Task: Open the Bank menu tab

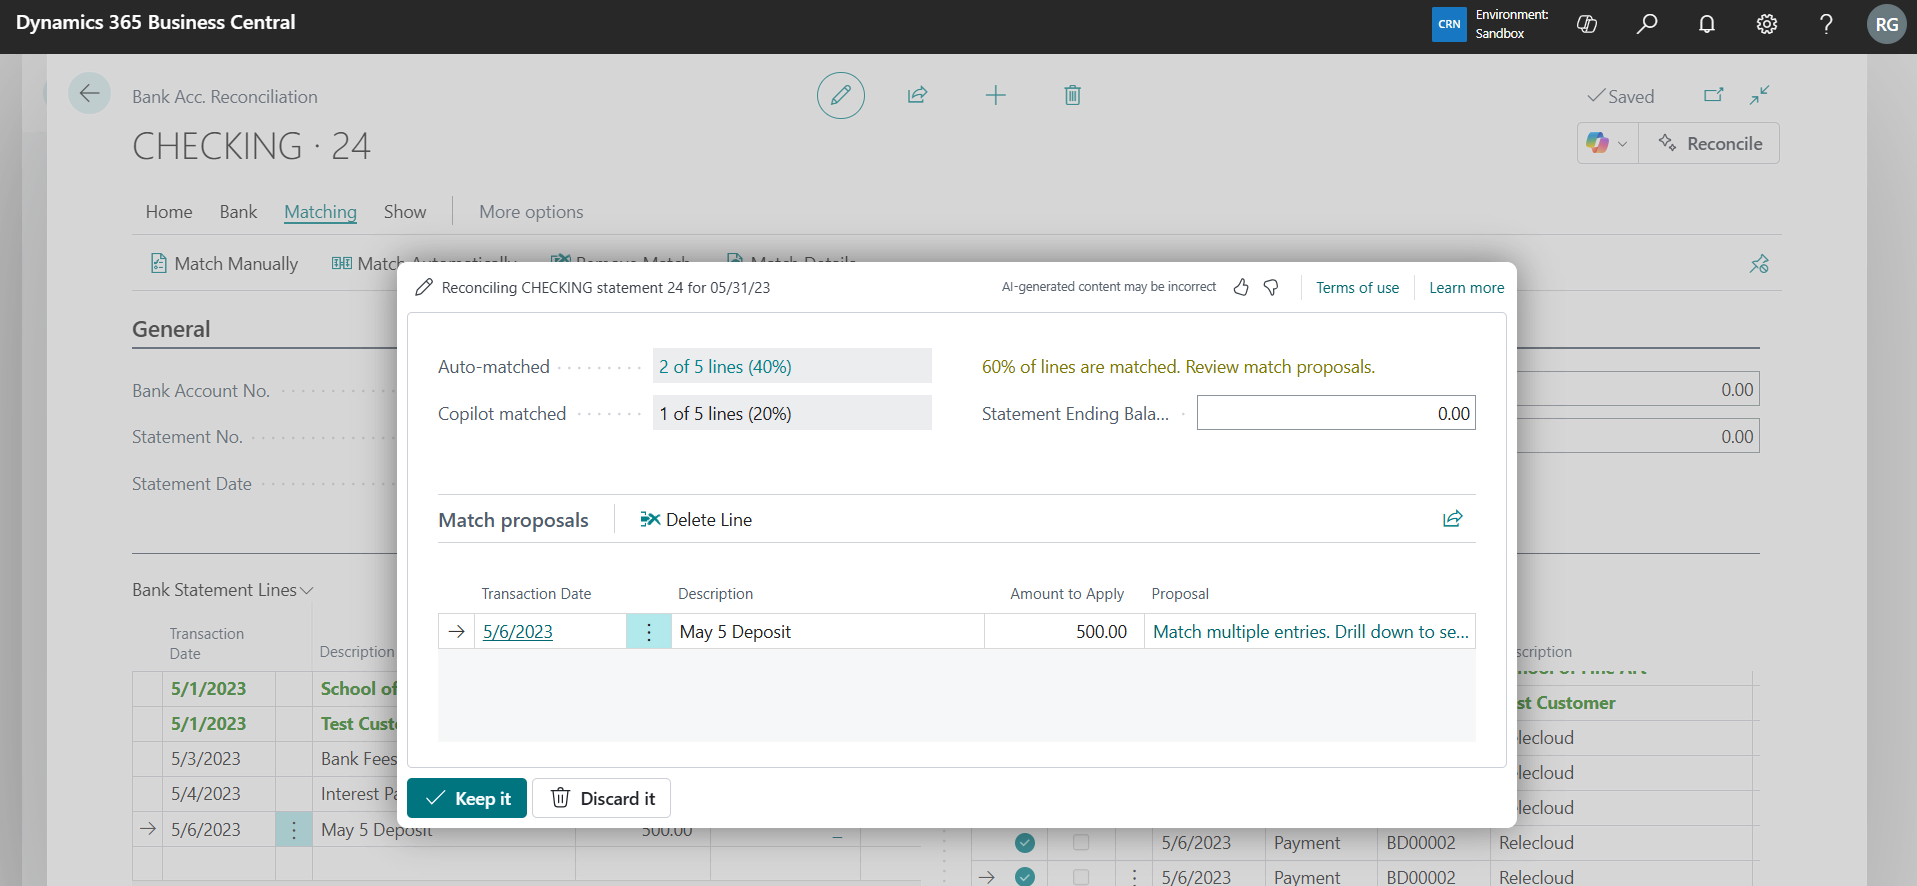Action: tap(238, 212)
